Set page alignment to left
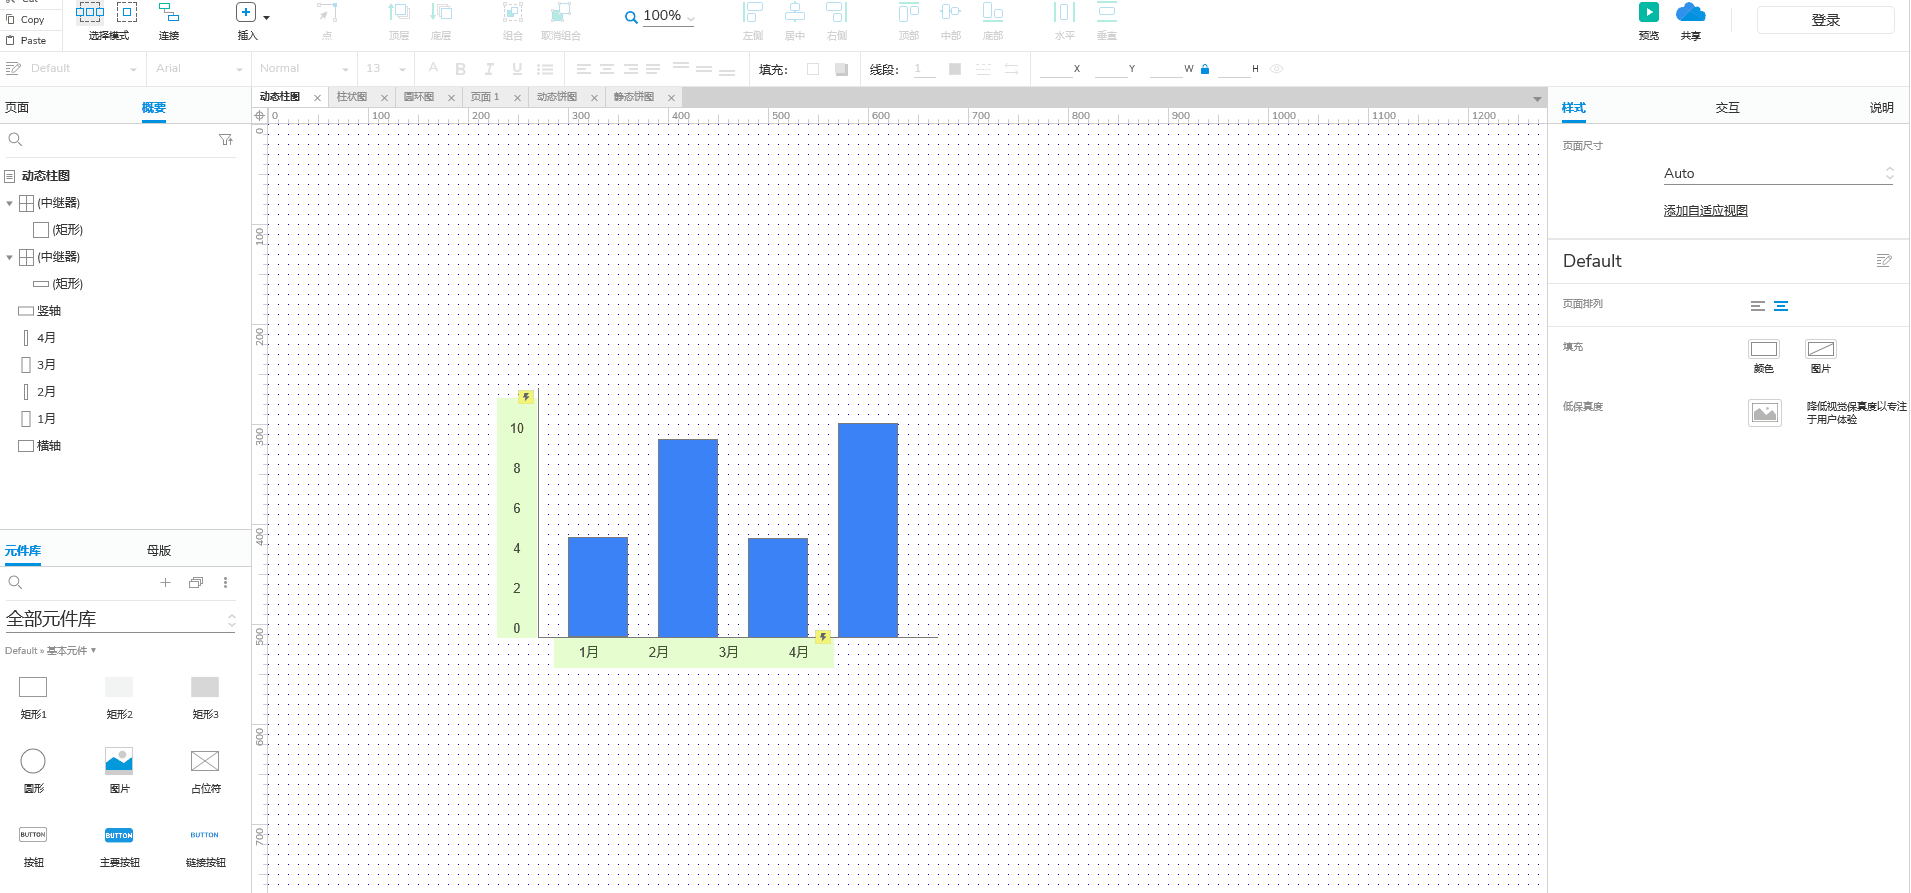Viewport: 1911px width, 893px height. pos(1758,306)
